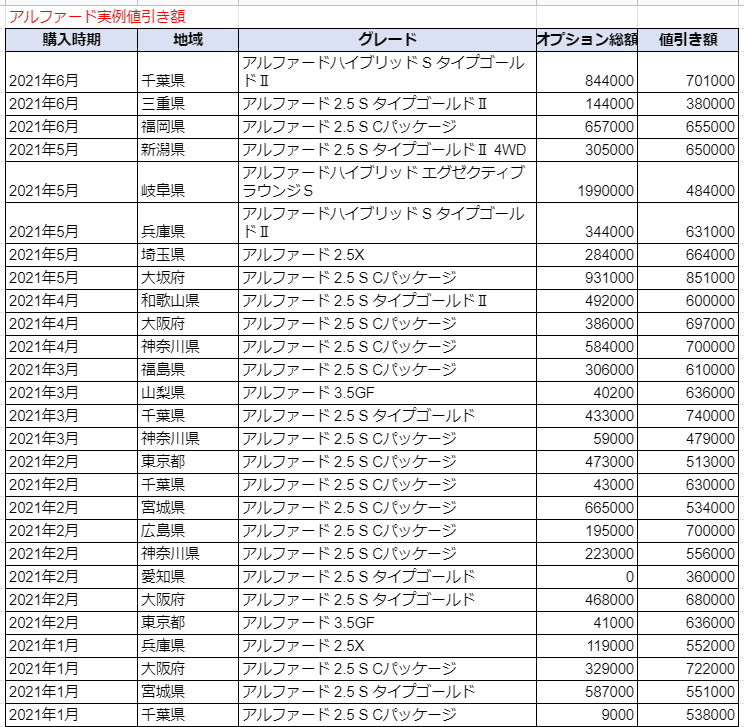
Task: Select discount value 610000
Action: 688,370
